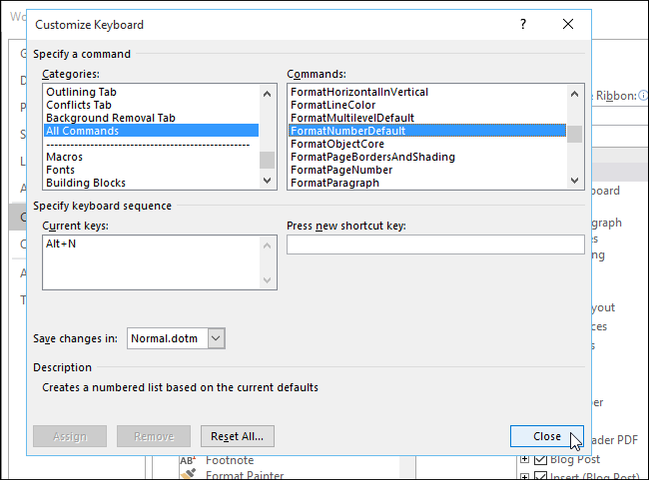Choose FormatParagraph command
The height and width of the screenshot is (480, 649).
tap(427, 182)
